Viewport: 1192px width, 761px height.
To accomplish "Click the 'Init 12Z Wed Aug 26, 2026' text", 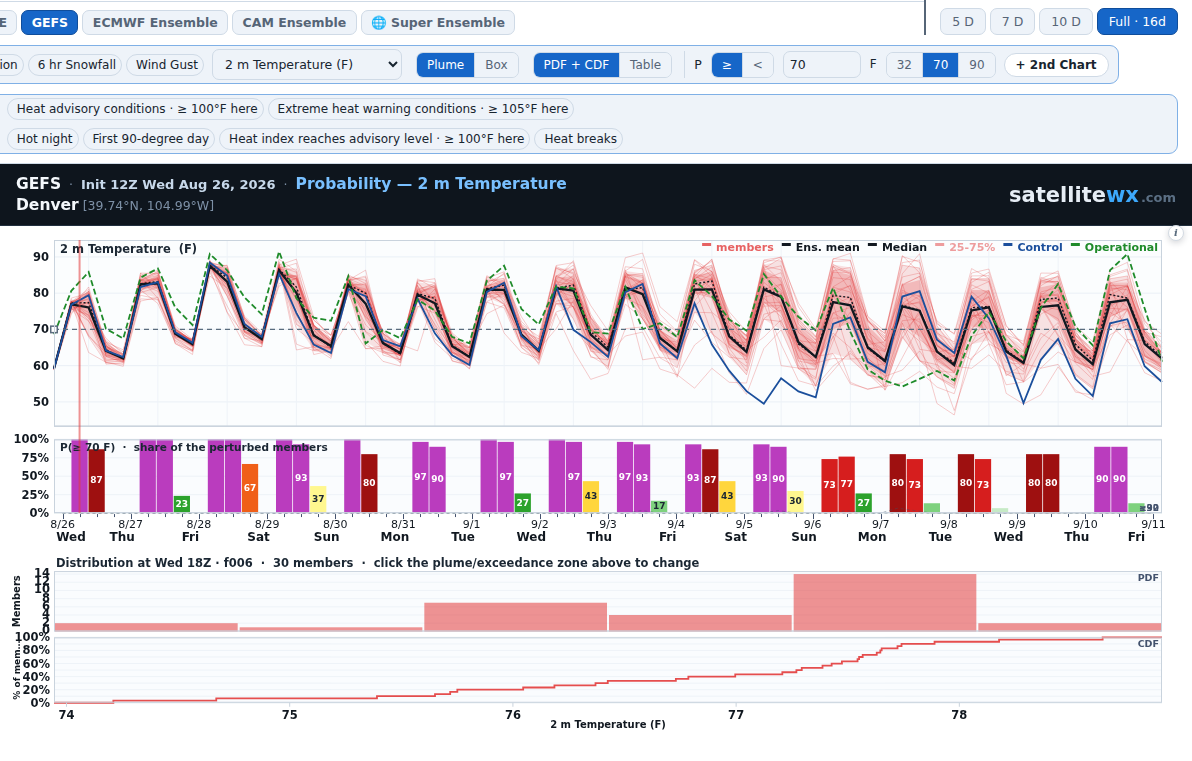I will click(178, 184).
